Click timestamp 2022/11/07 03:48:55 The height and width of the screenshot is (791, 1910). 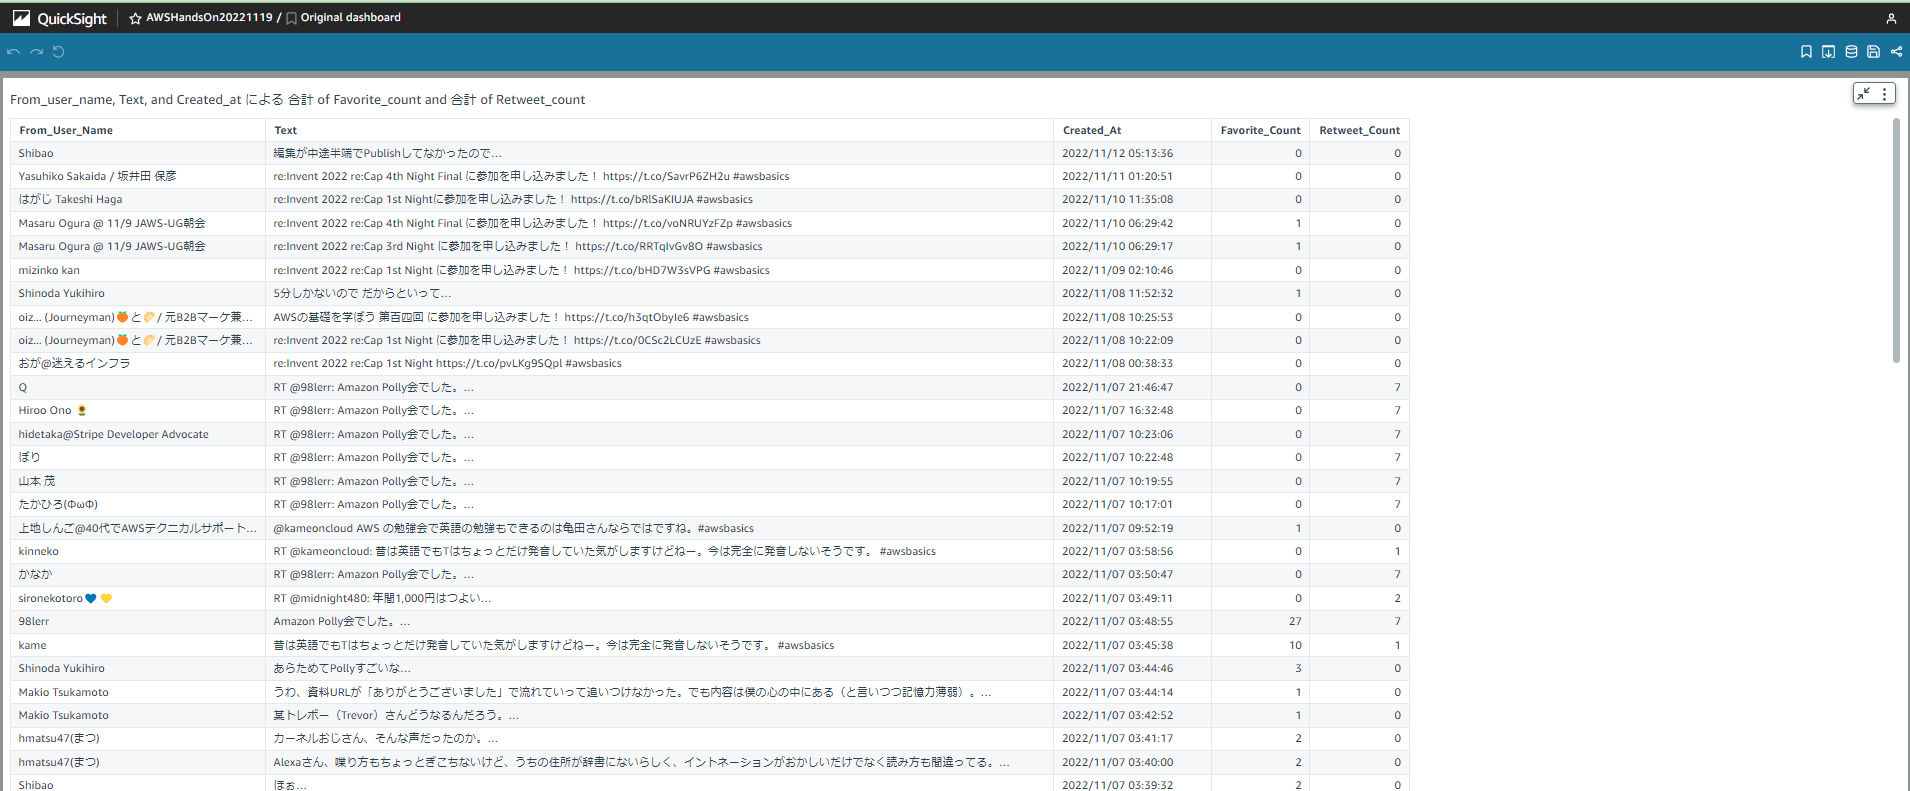click(x=1117, y=621)
